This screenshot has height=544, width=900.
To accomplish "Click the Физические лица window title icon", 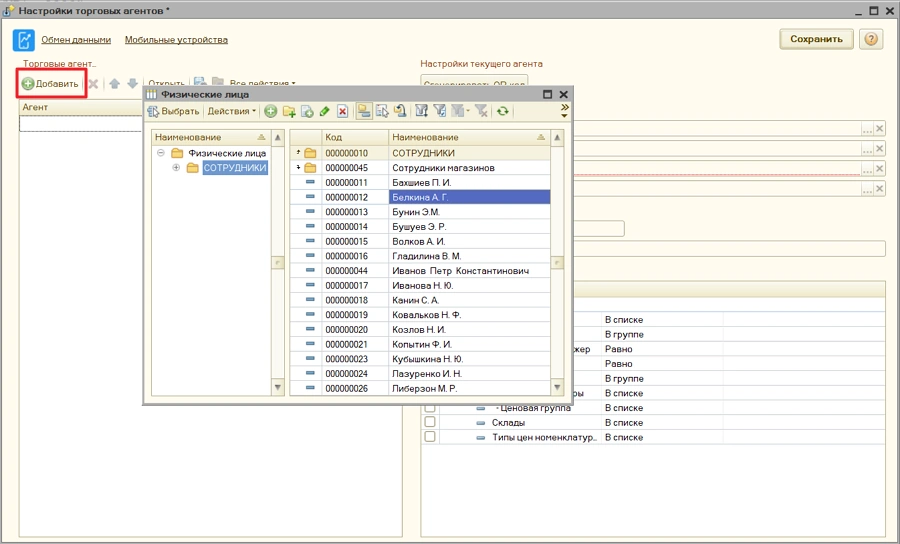I will (152, 95).
